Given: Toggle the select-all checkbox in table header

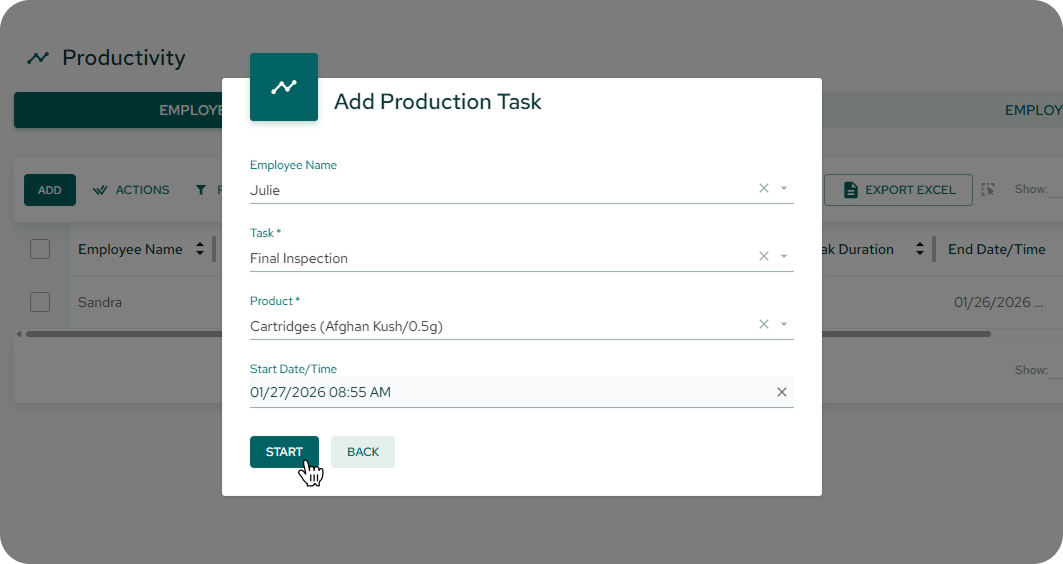Looking at the screenshot, I should (40, 249).
